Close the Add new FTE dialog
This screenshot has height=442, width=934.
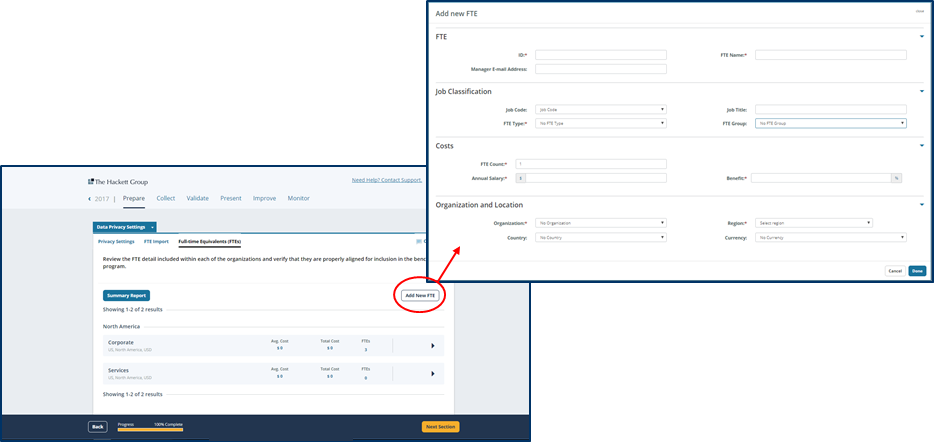[920, 11]
